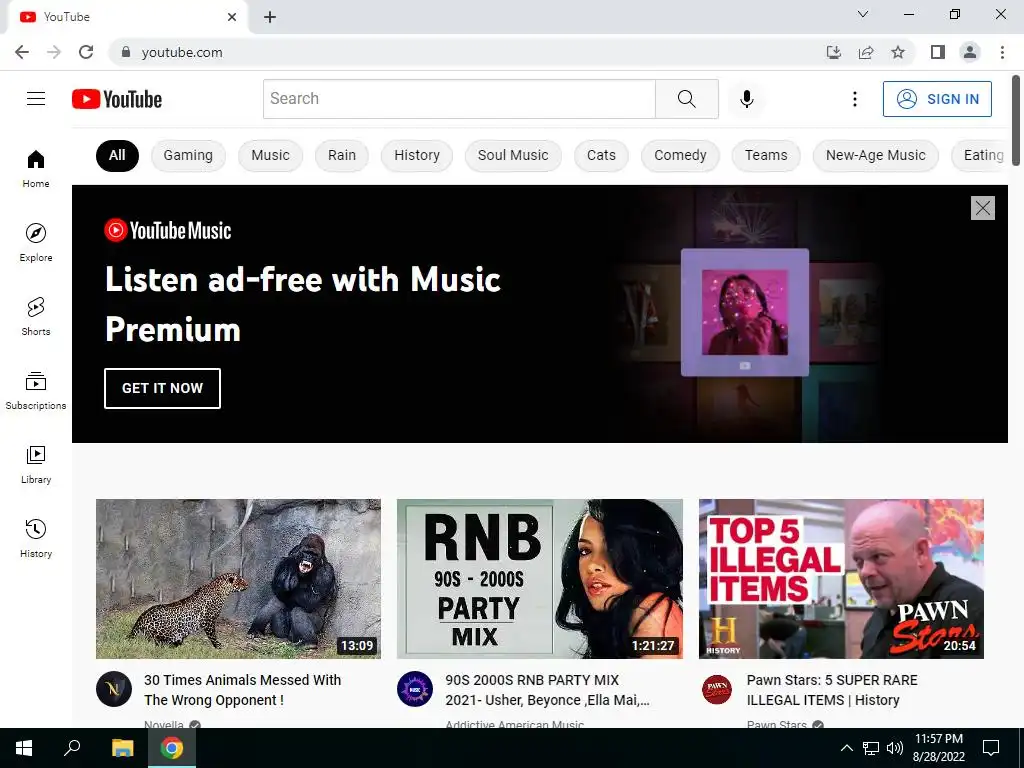Select the Gaming filter chip
Image resolution: width=1024 pixels, height=768 pixels.
(188, 155)
